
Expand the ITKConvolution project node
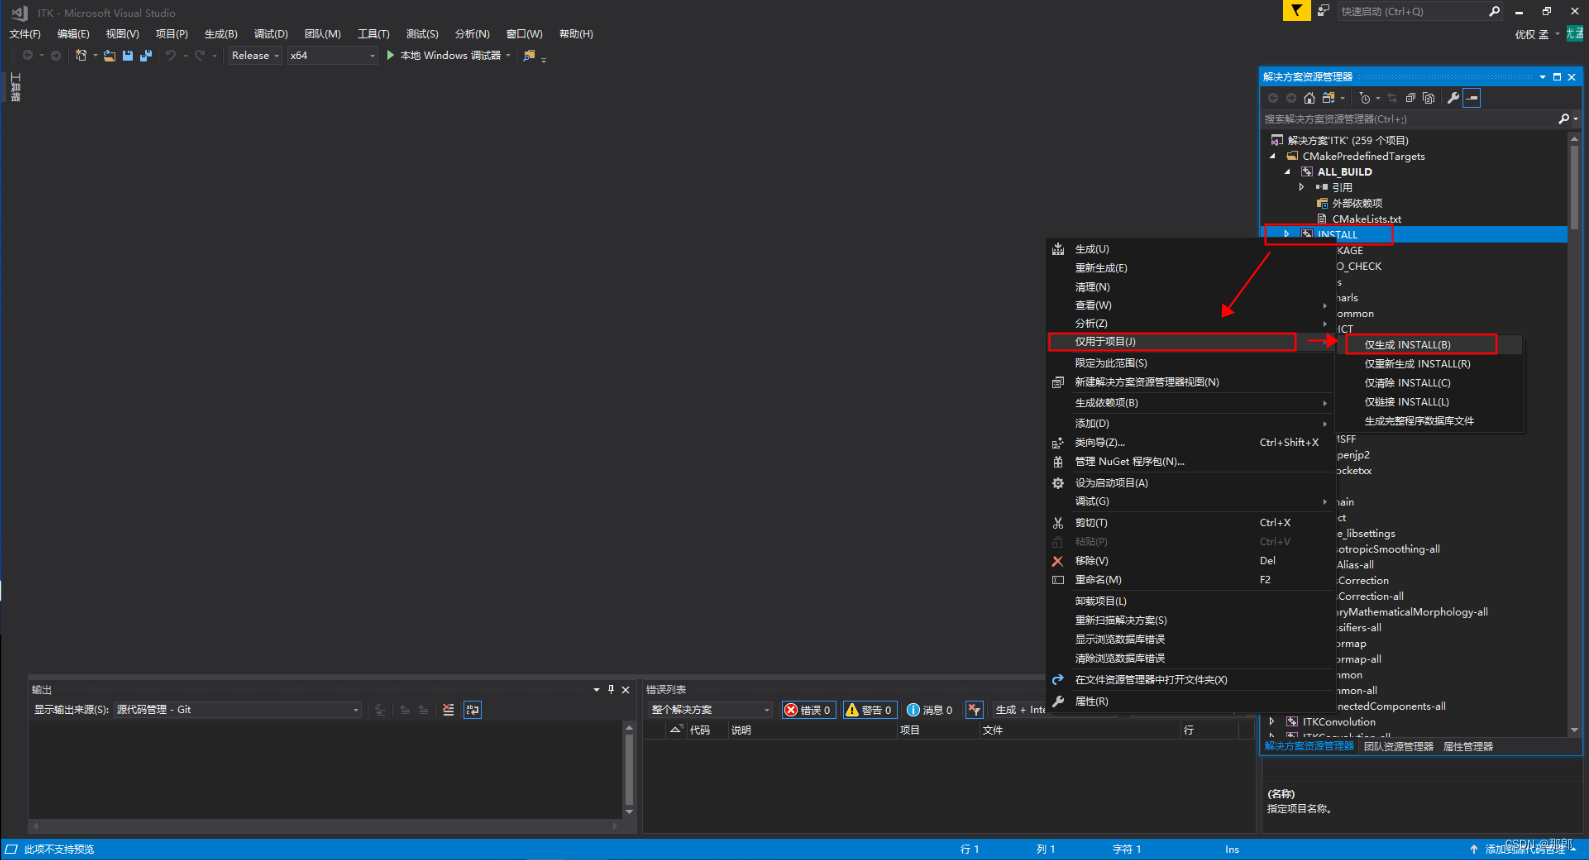coord(1272,721)
